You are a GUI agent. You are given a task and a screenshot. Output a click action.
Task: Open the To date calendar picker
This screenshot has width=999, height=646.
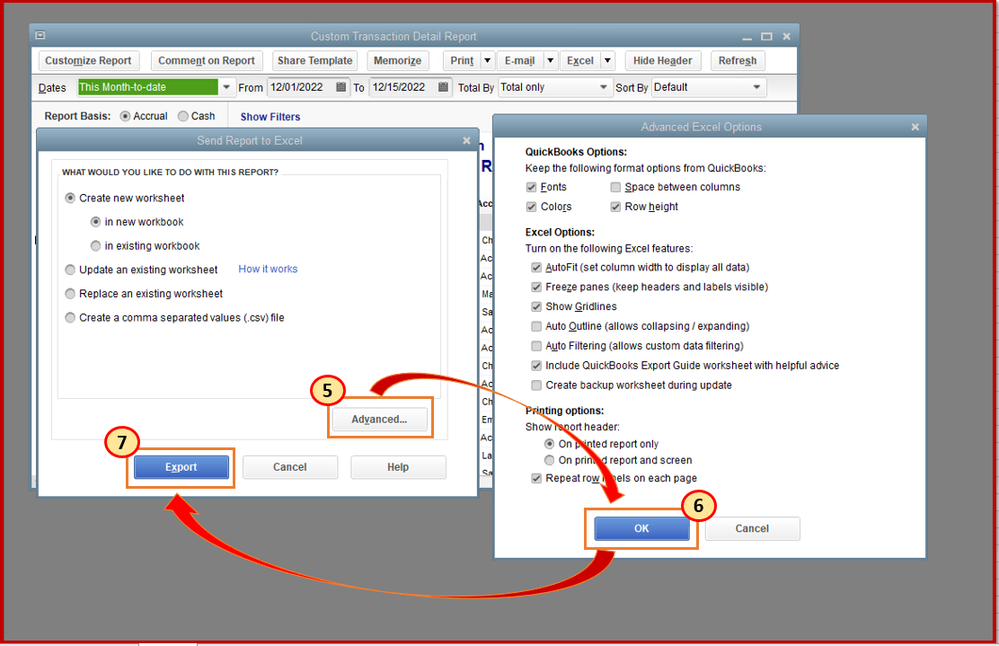pyautogui.click(x=443, y=87)
